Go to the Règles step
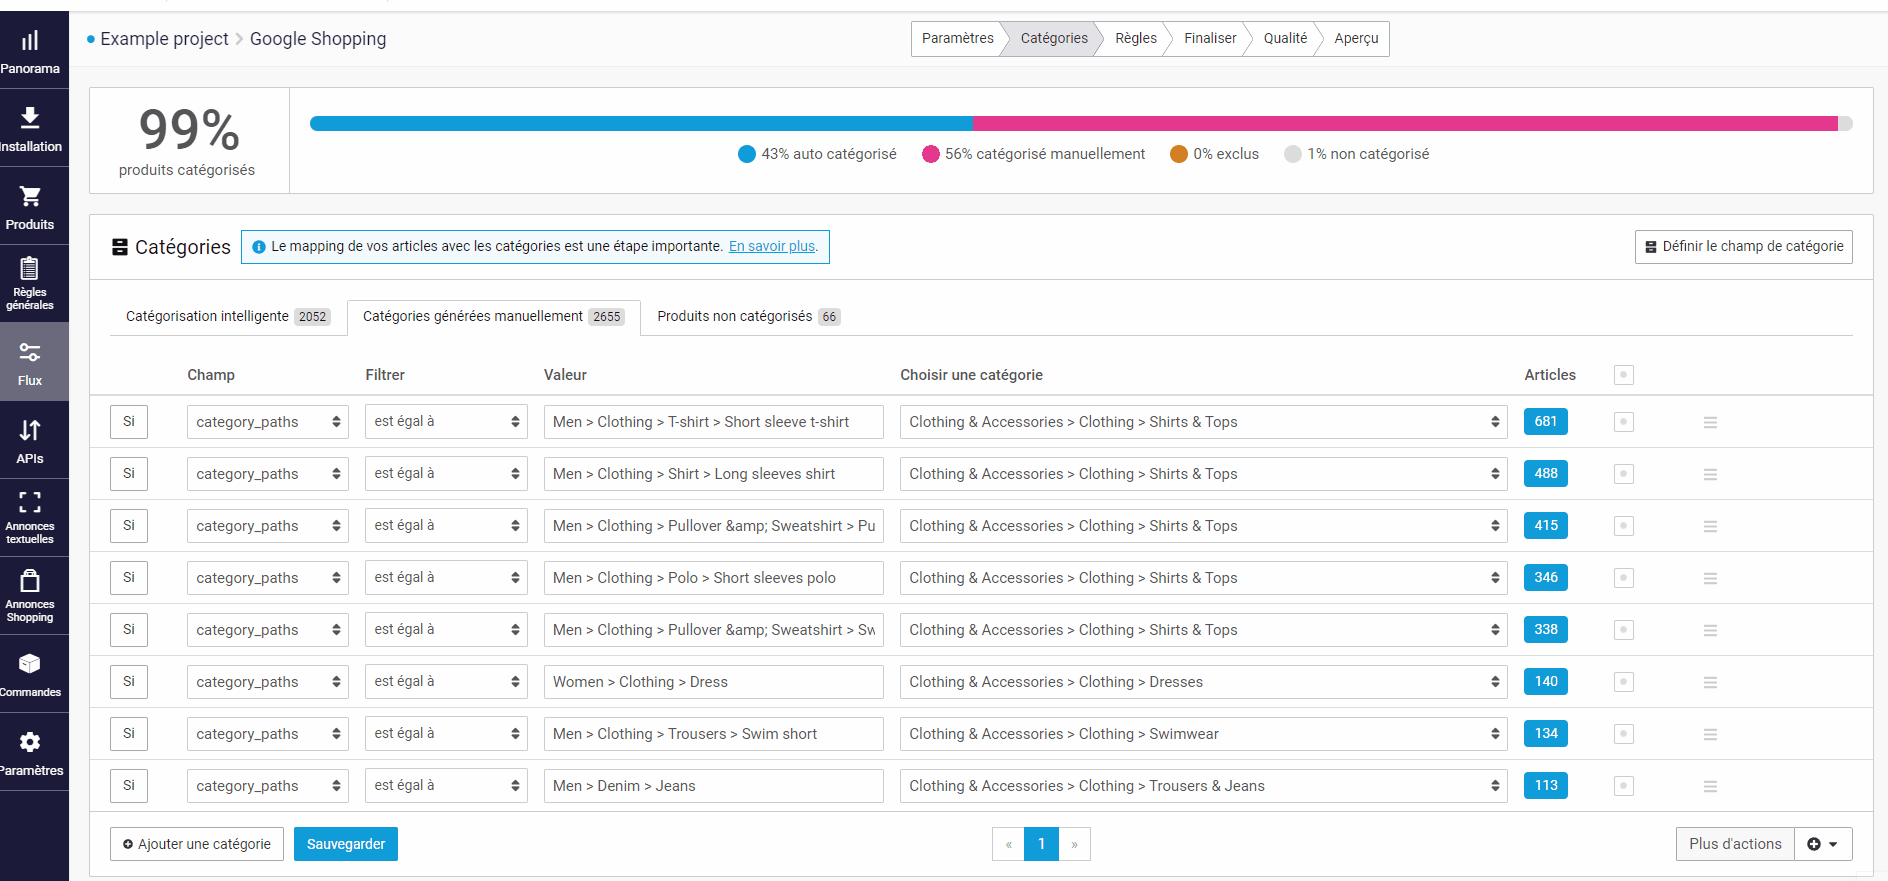Screen dimensions: 1888x881 click(x=1136, y=39)
